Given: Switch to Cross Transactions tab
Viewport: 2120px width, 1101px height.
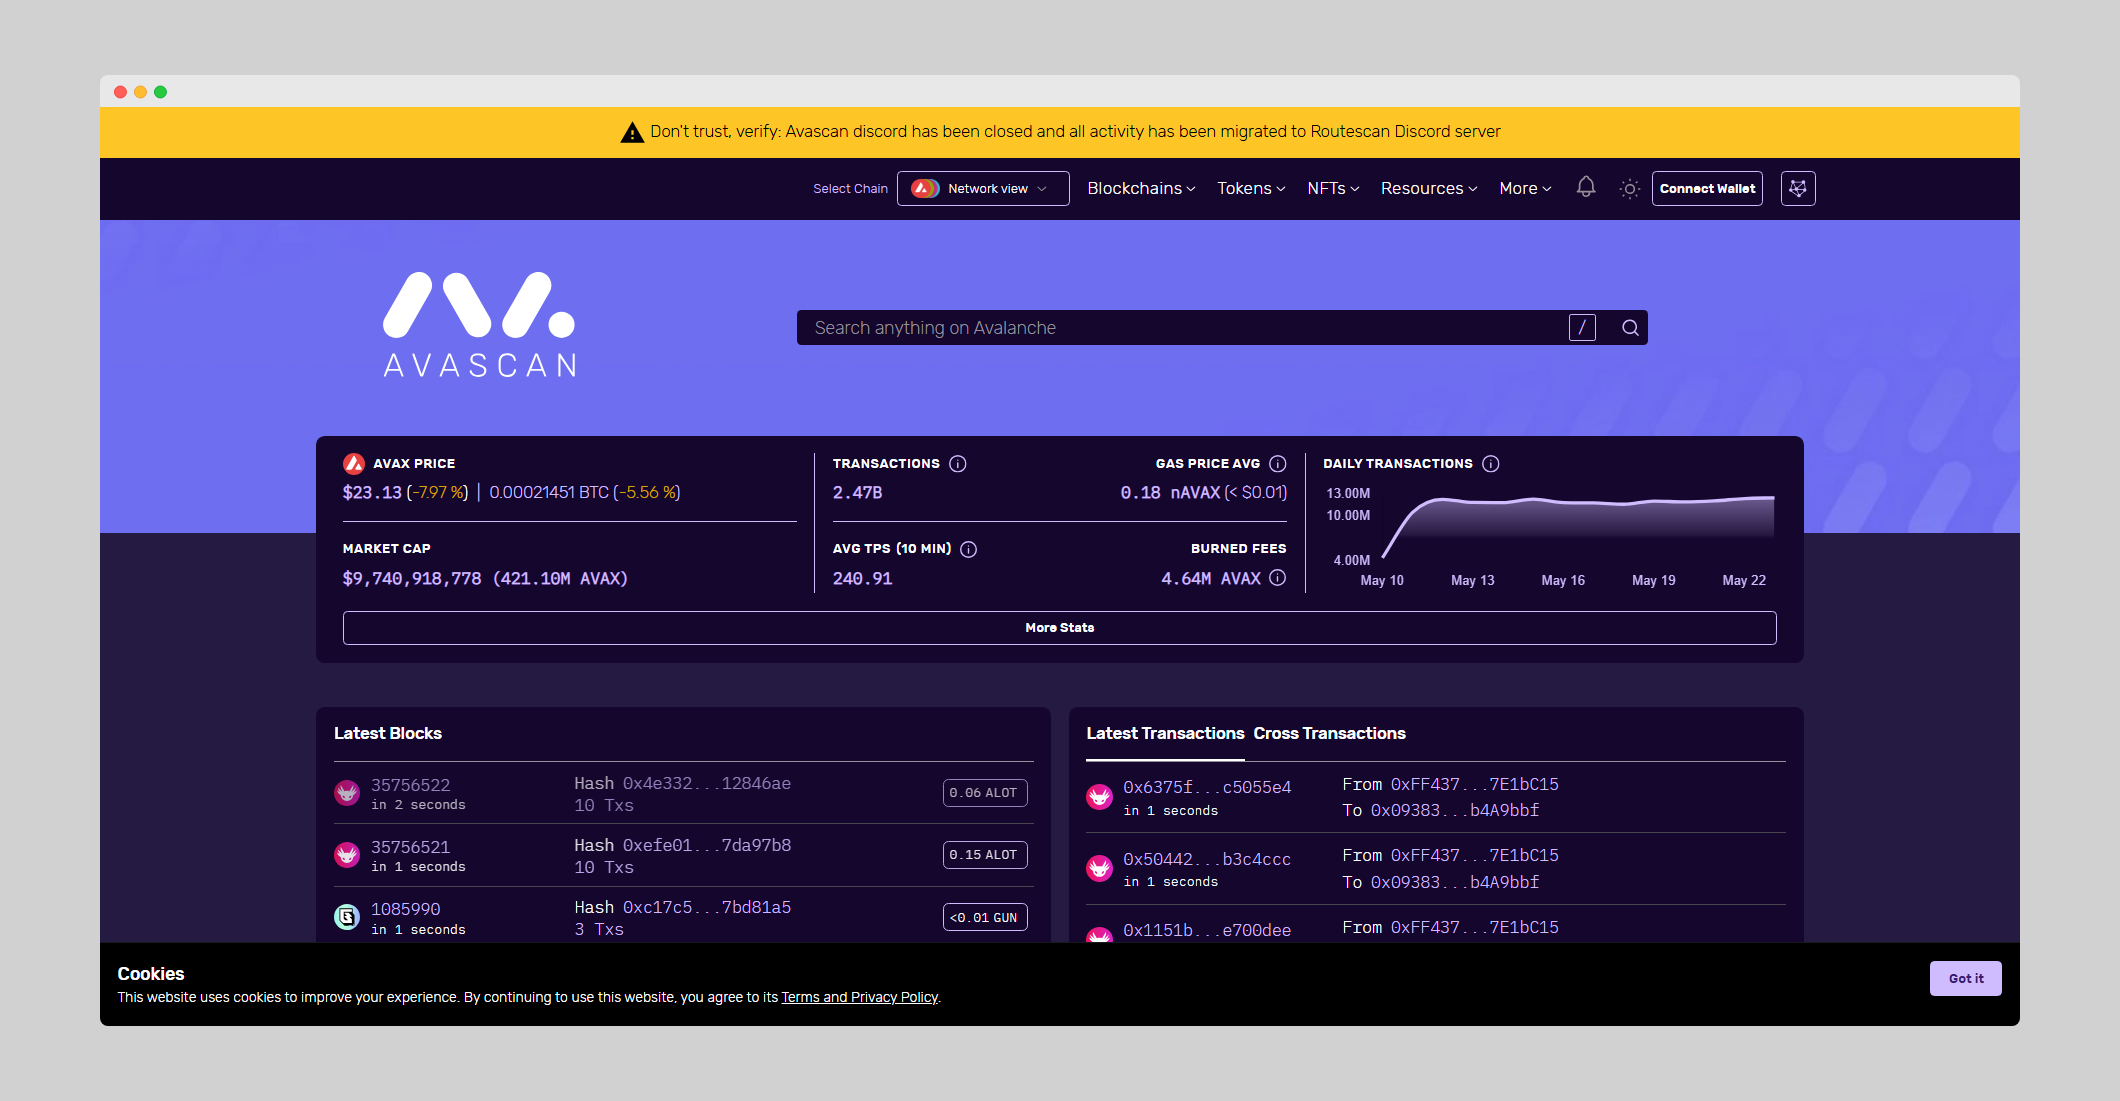Looking at the screenshot, I should pyautogui.click(x=1329, y=733).
